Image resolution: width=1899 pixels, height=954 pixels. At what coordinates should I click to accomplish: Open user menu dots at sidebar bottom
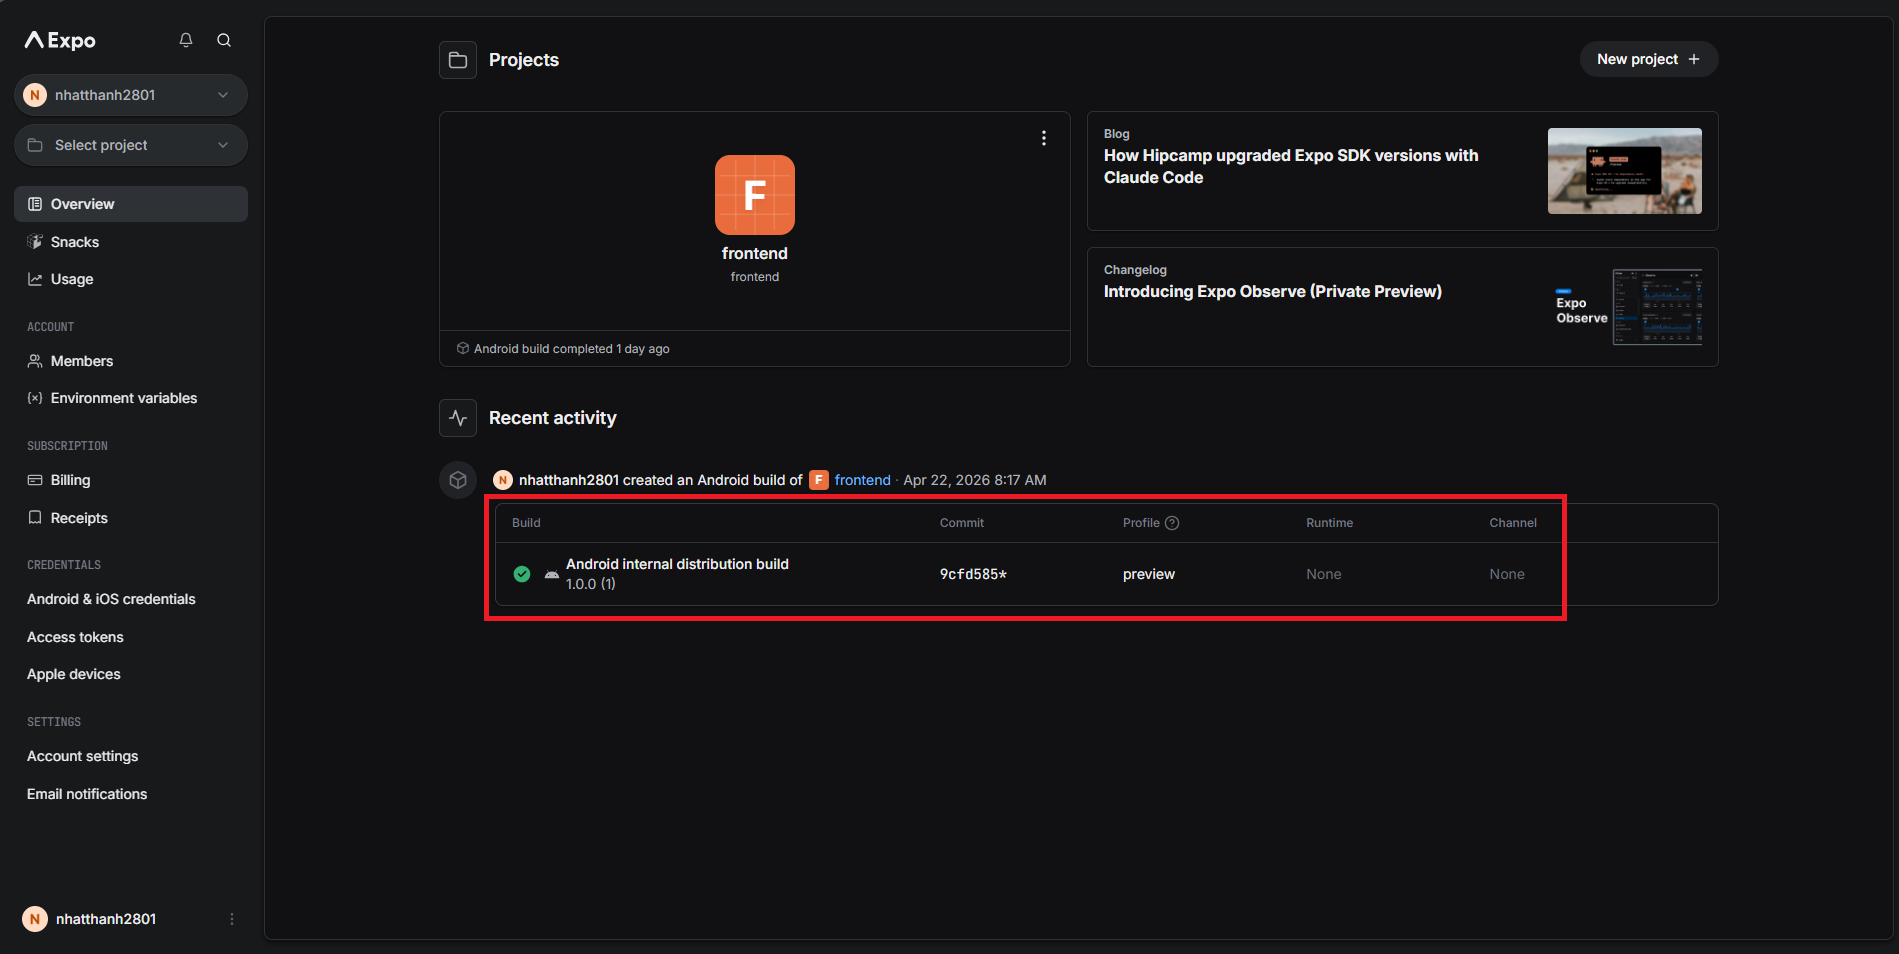point(232,919)
